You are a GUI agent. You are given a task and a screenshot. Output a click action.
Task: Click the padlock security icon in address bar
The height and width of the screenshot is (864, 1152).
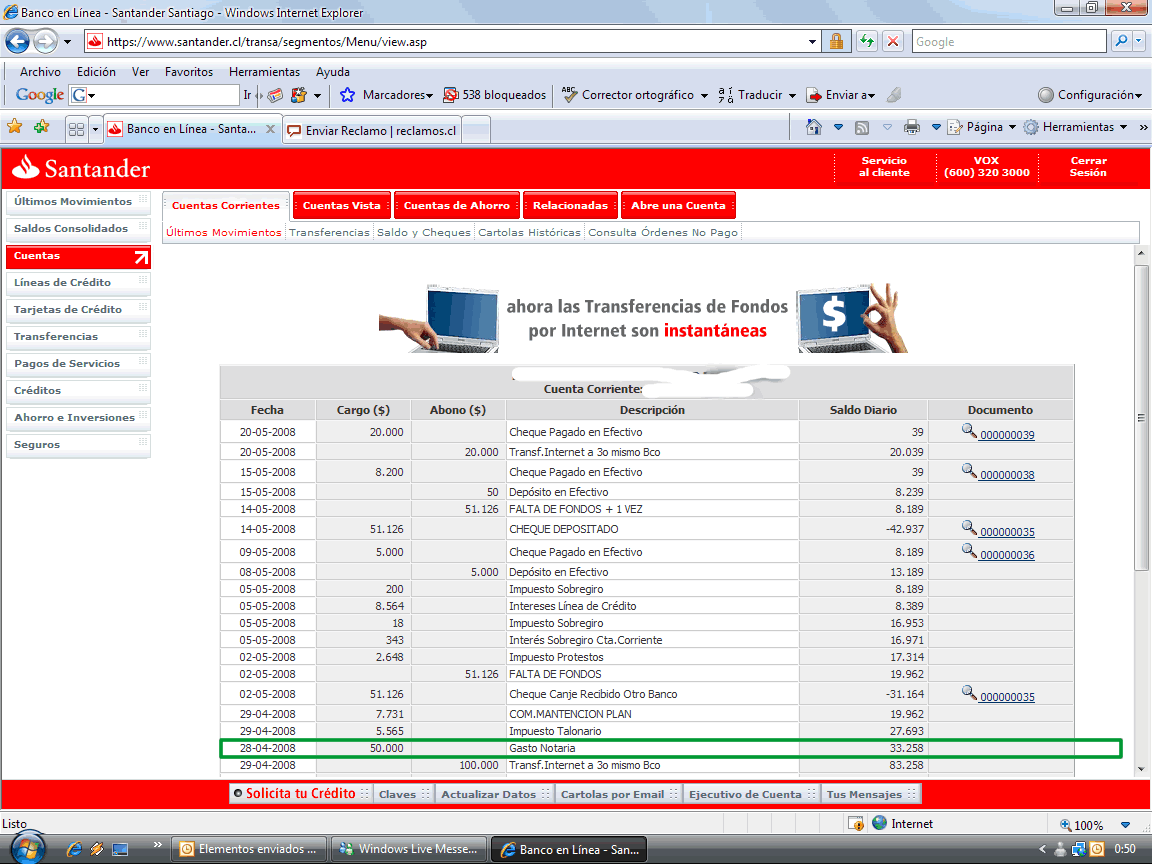pyautogui.click(x=836, y=41)
